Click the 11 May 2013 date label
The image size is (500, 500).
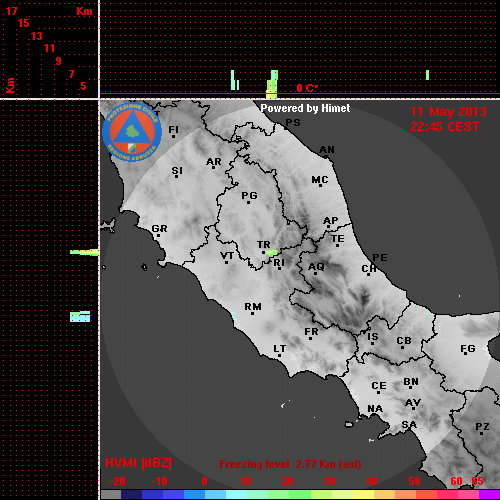tap(448, 112)
